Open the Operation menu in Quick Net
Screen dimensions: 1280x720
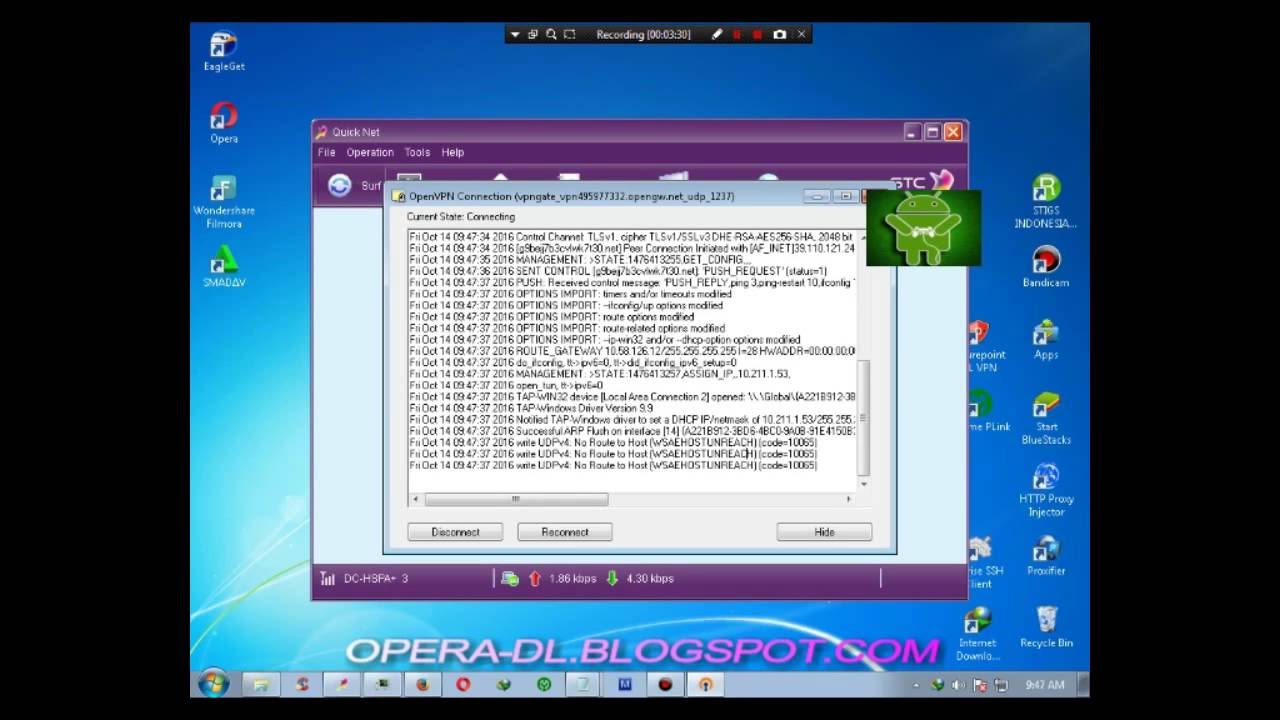[x=370, y=152]
